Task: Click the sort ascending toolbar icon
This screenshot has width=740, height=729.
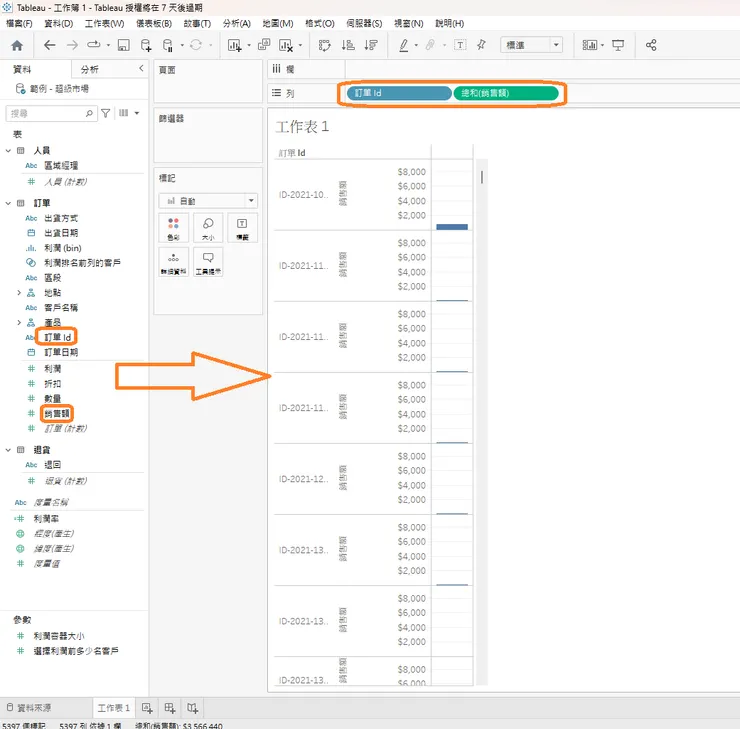Action: tap(348, 45)
